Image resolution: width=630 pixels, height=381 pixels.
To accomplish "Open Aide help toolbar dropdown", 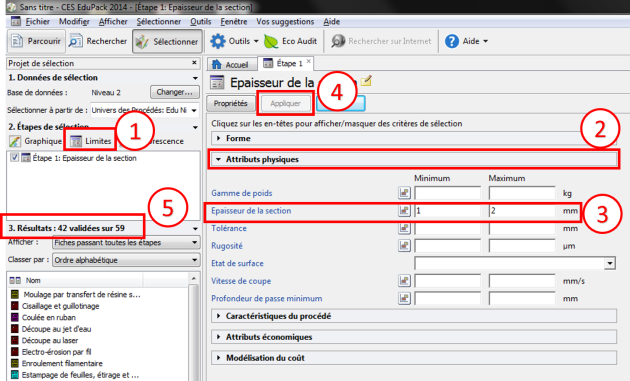I will pyautogui.click(x=466, y=41).
